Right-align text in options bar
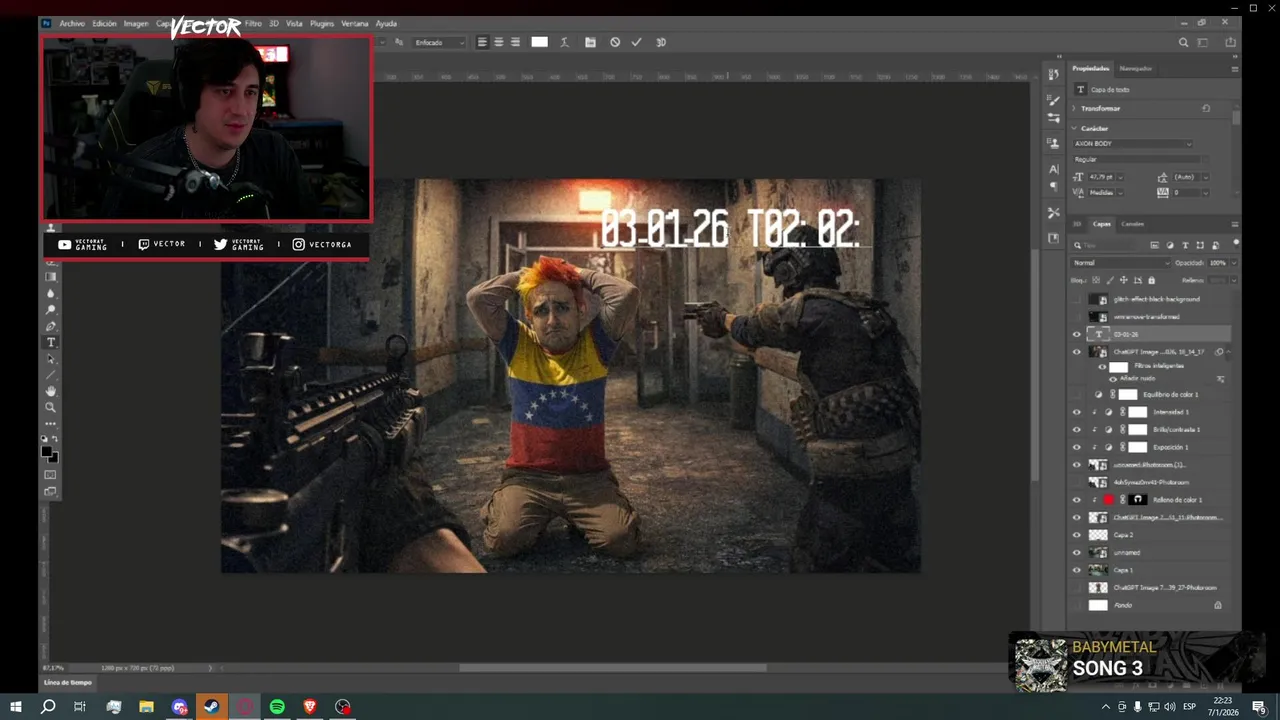1280x720 pixels. pos(515,42)
